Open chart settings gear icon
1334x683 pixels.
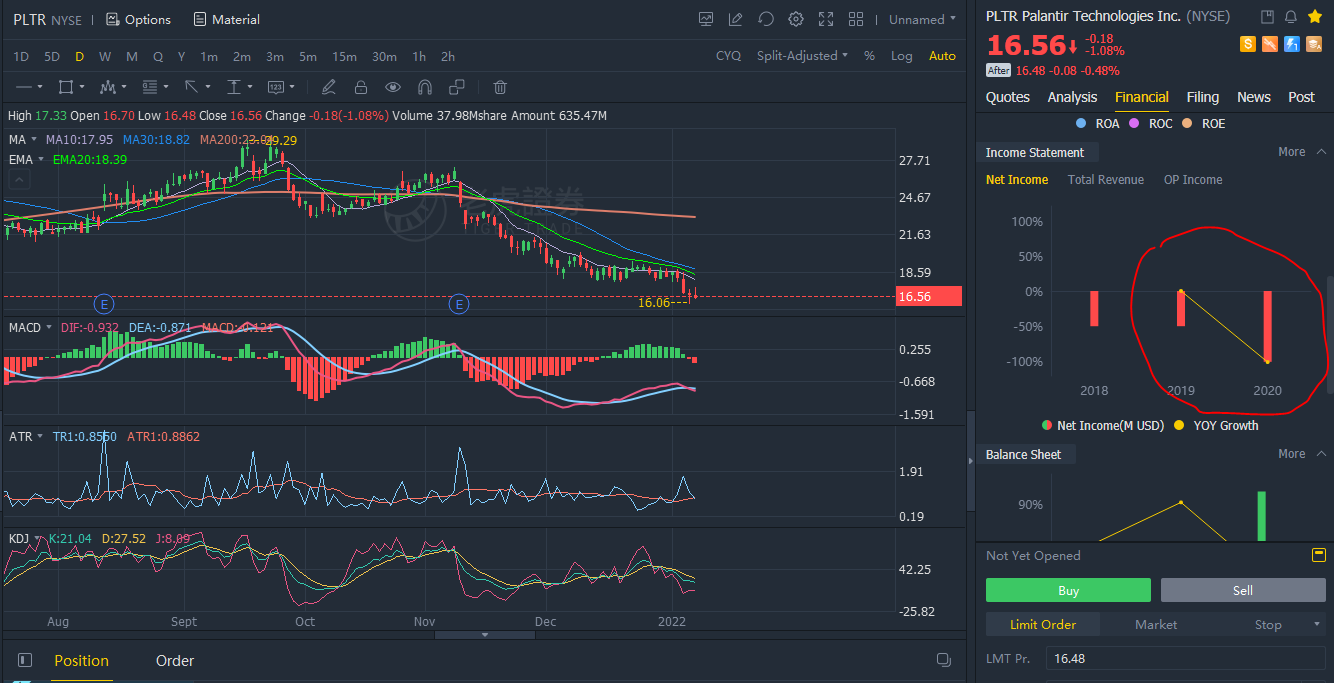click(x=796, y=19)
